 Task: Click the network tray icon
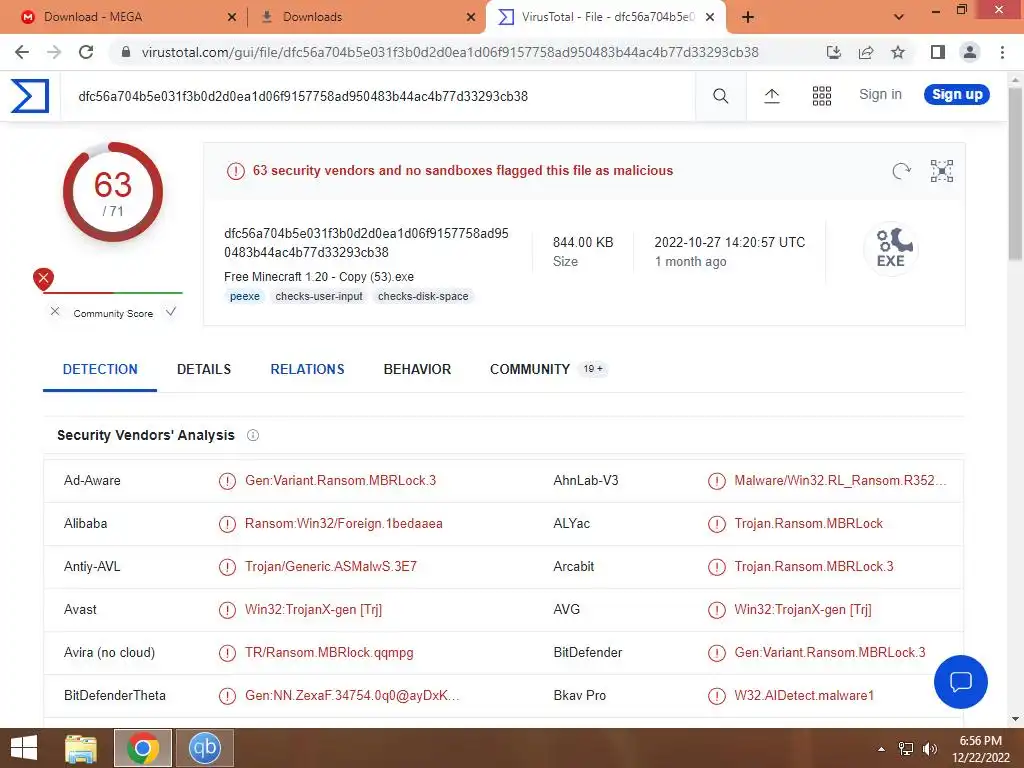click(906, 749)
